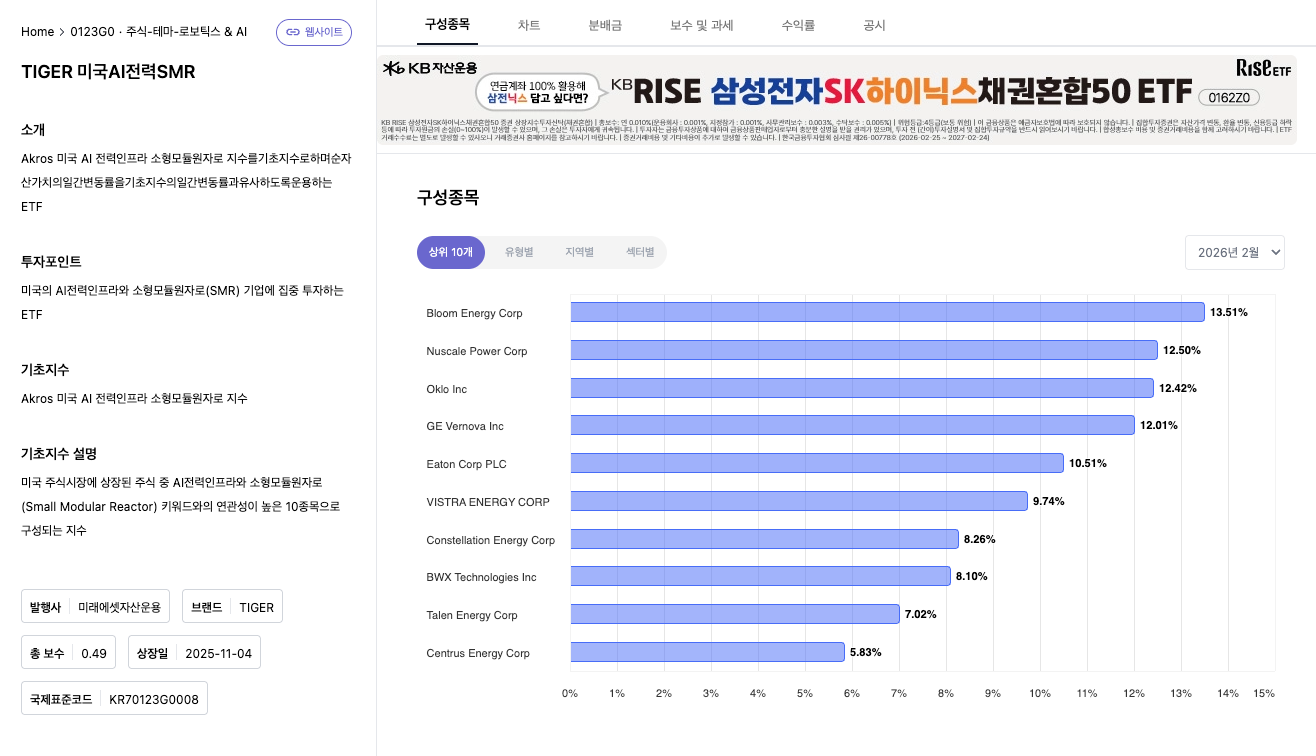Click the 8.10% value
1316x756 pixels.
(972, 576)
